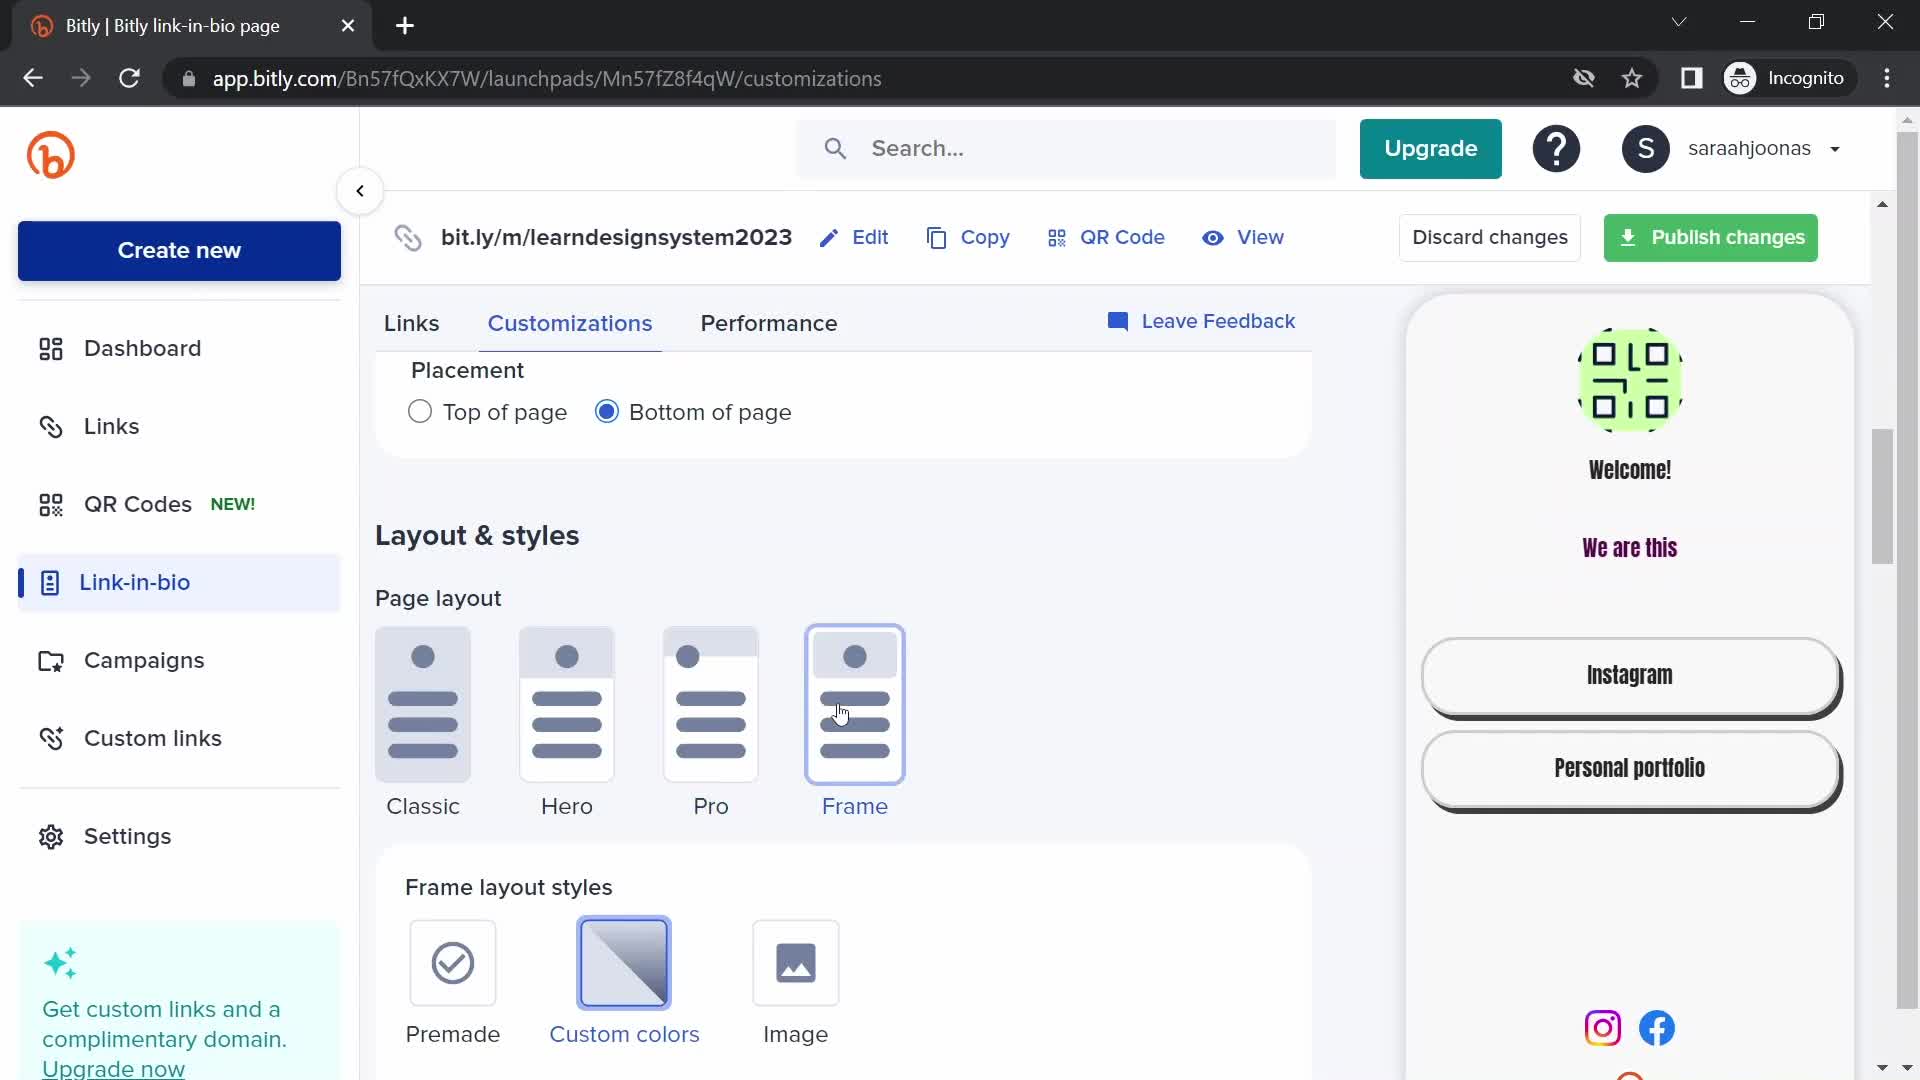The image size is (1920, 1080).
Task: Collapse the sidebar with the chevron button
Action: pos(360,191)
